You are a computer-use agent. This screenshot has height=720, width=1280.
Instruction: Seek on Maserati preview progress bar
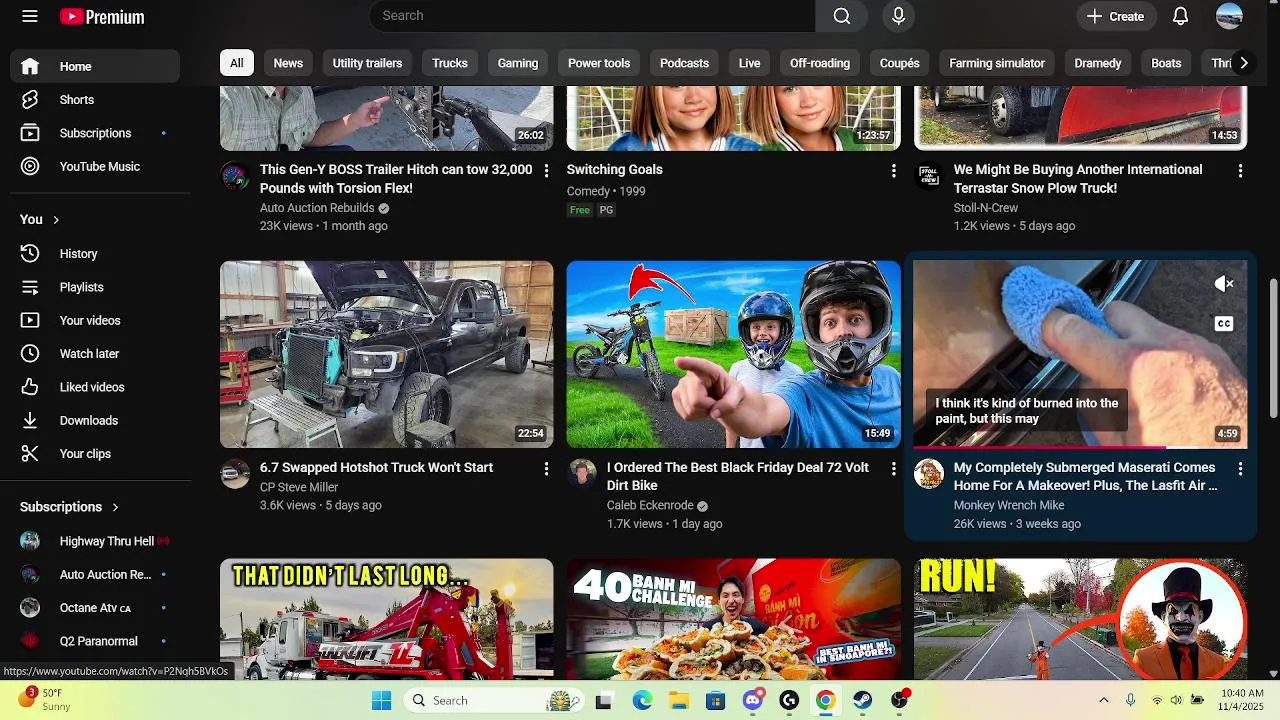tap(1080, 446)
